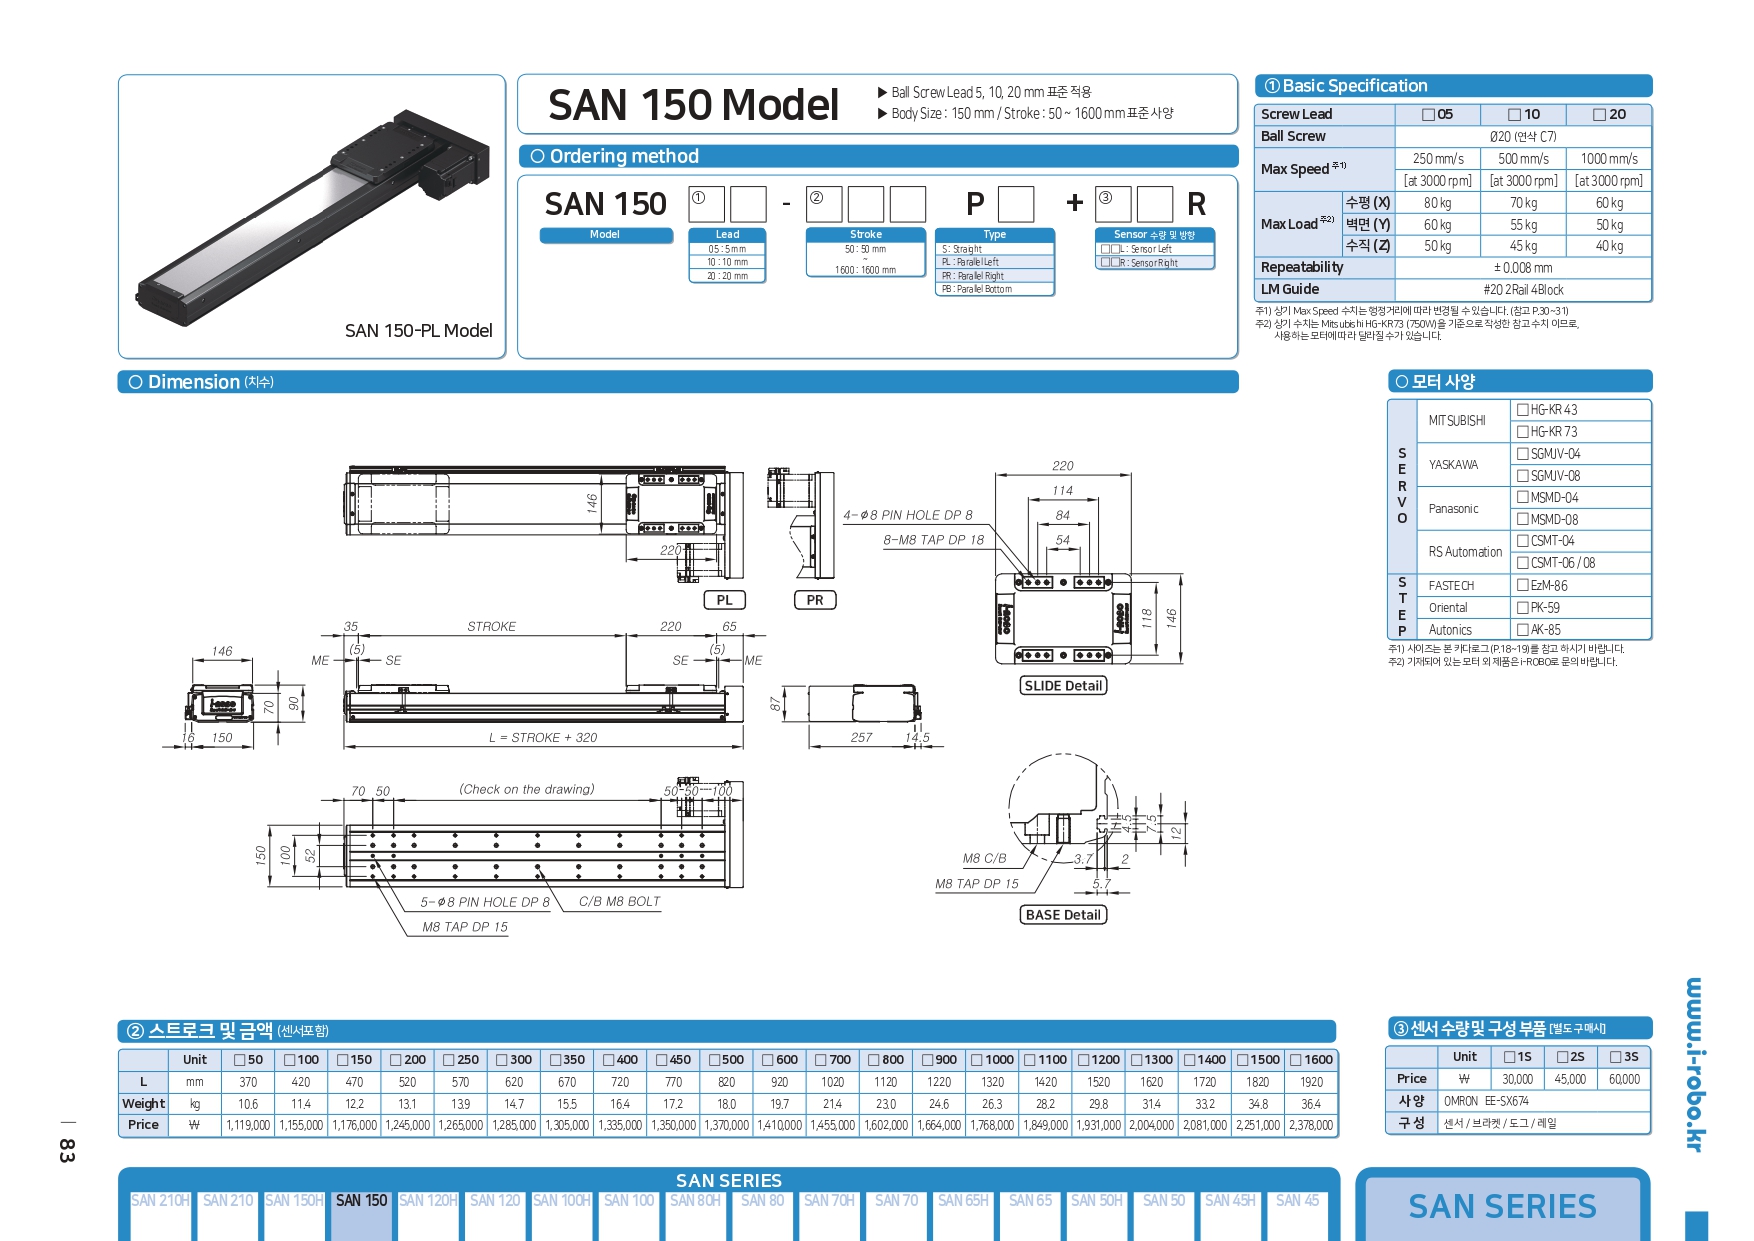Click the OMRON EE-SX674 text
The width and height of the screenshot is (1754, 1241).
click(x=1486, y=1101)
